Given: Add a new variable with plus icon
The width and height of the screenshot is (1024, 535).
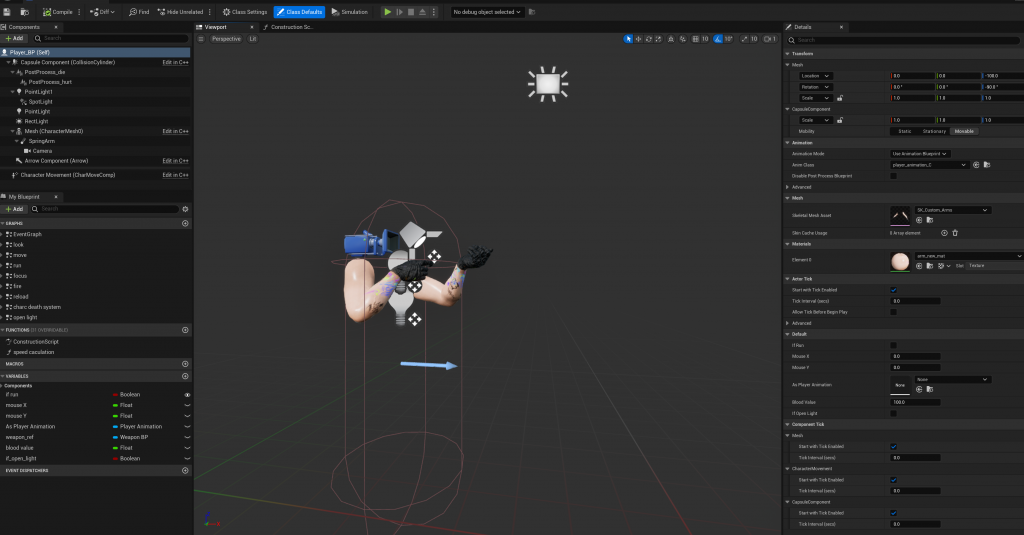Looking at the screenshot, I should pos(185,376).
